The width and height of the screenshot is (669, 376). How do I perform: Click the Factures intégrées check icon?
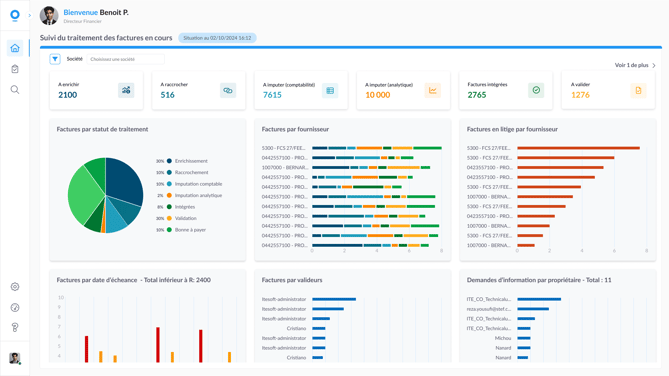click(x=536, y=90)
